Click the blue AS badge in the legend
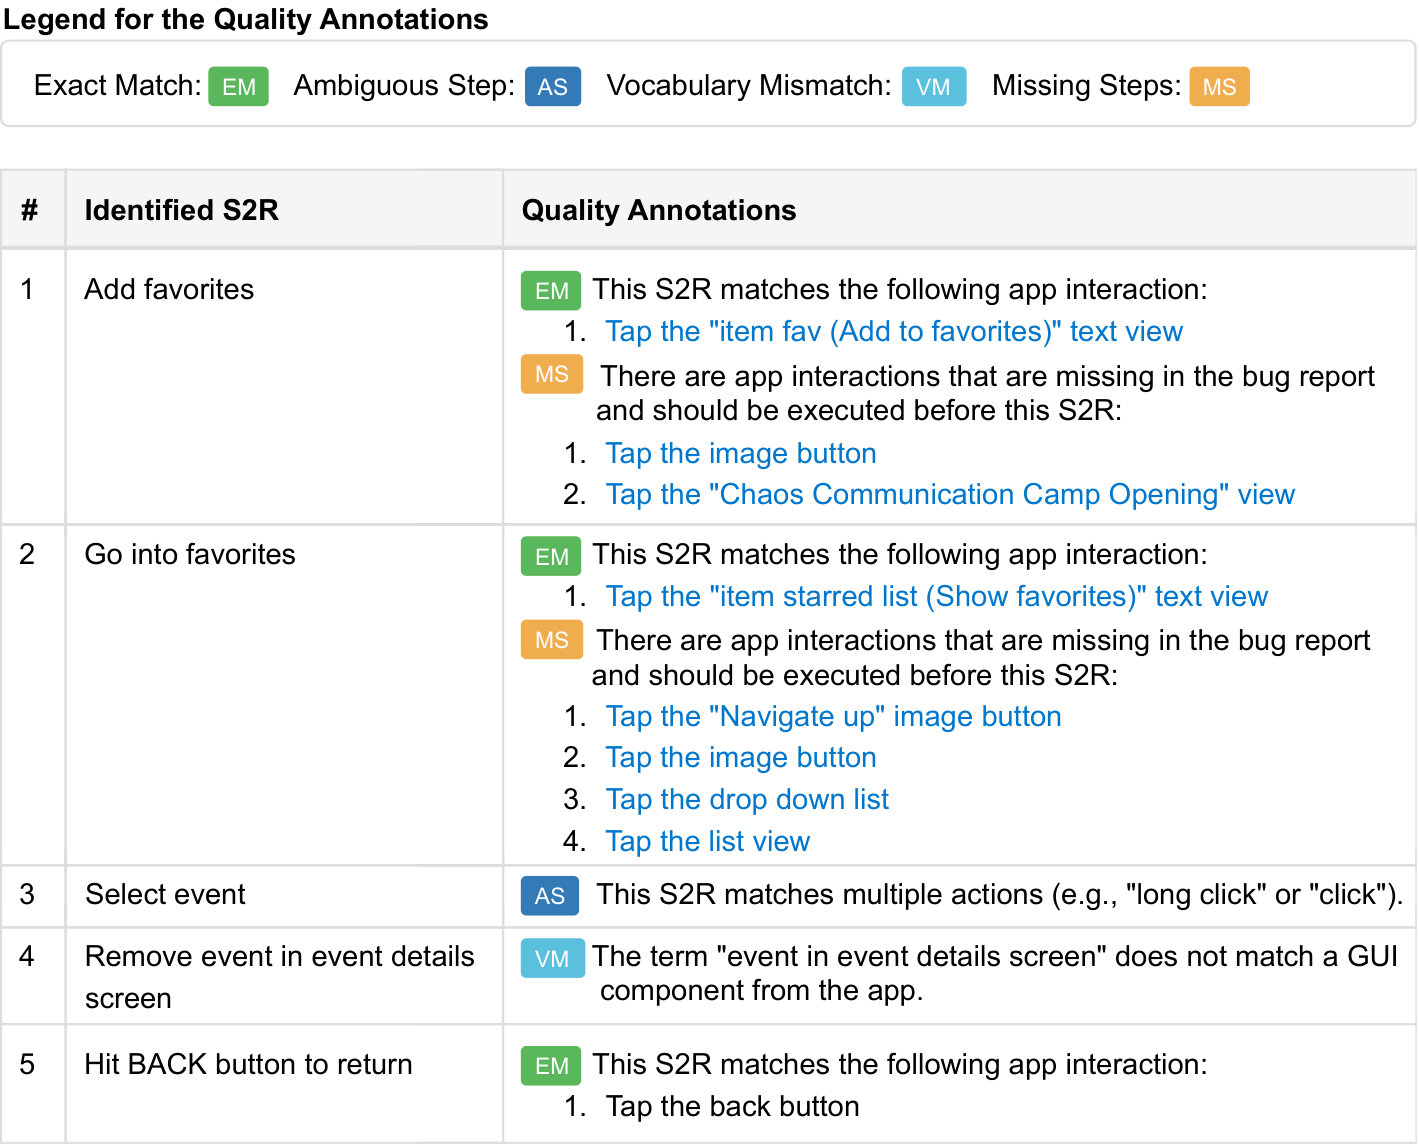Viewport: 1419px width, 1146px height. [x=552, y=87]
